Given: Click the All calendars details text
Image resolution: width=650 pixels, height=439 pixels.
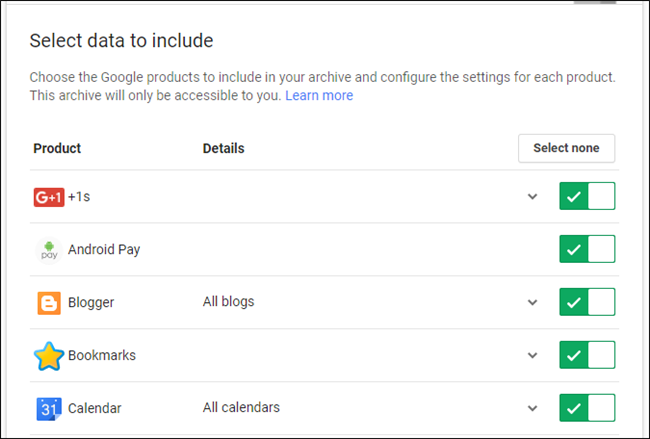Looking at the screenshot, I should tap(241, 408).
